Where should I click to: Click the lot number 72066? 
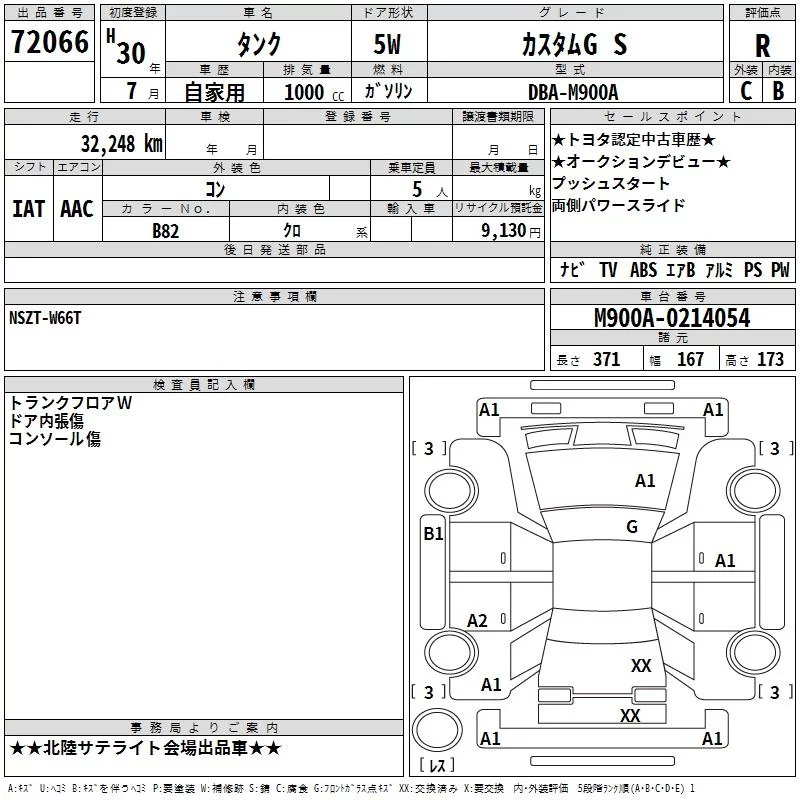click(x=50, y=42)
